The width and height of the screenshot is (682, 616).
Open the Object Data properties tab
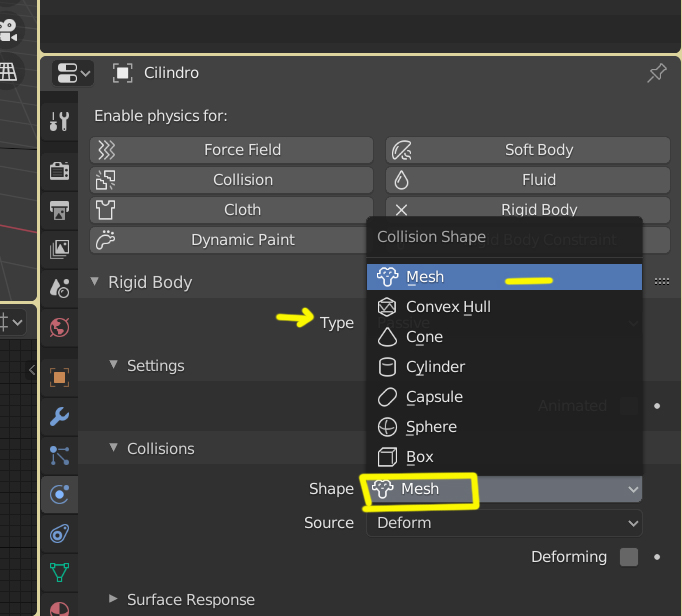[x=59, y=572]
